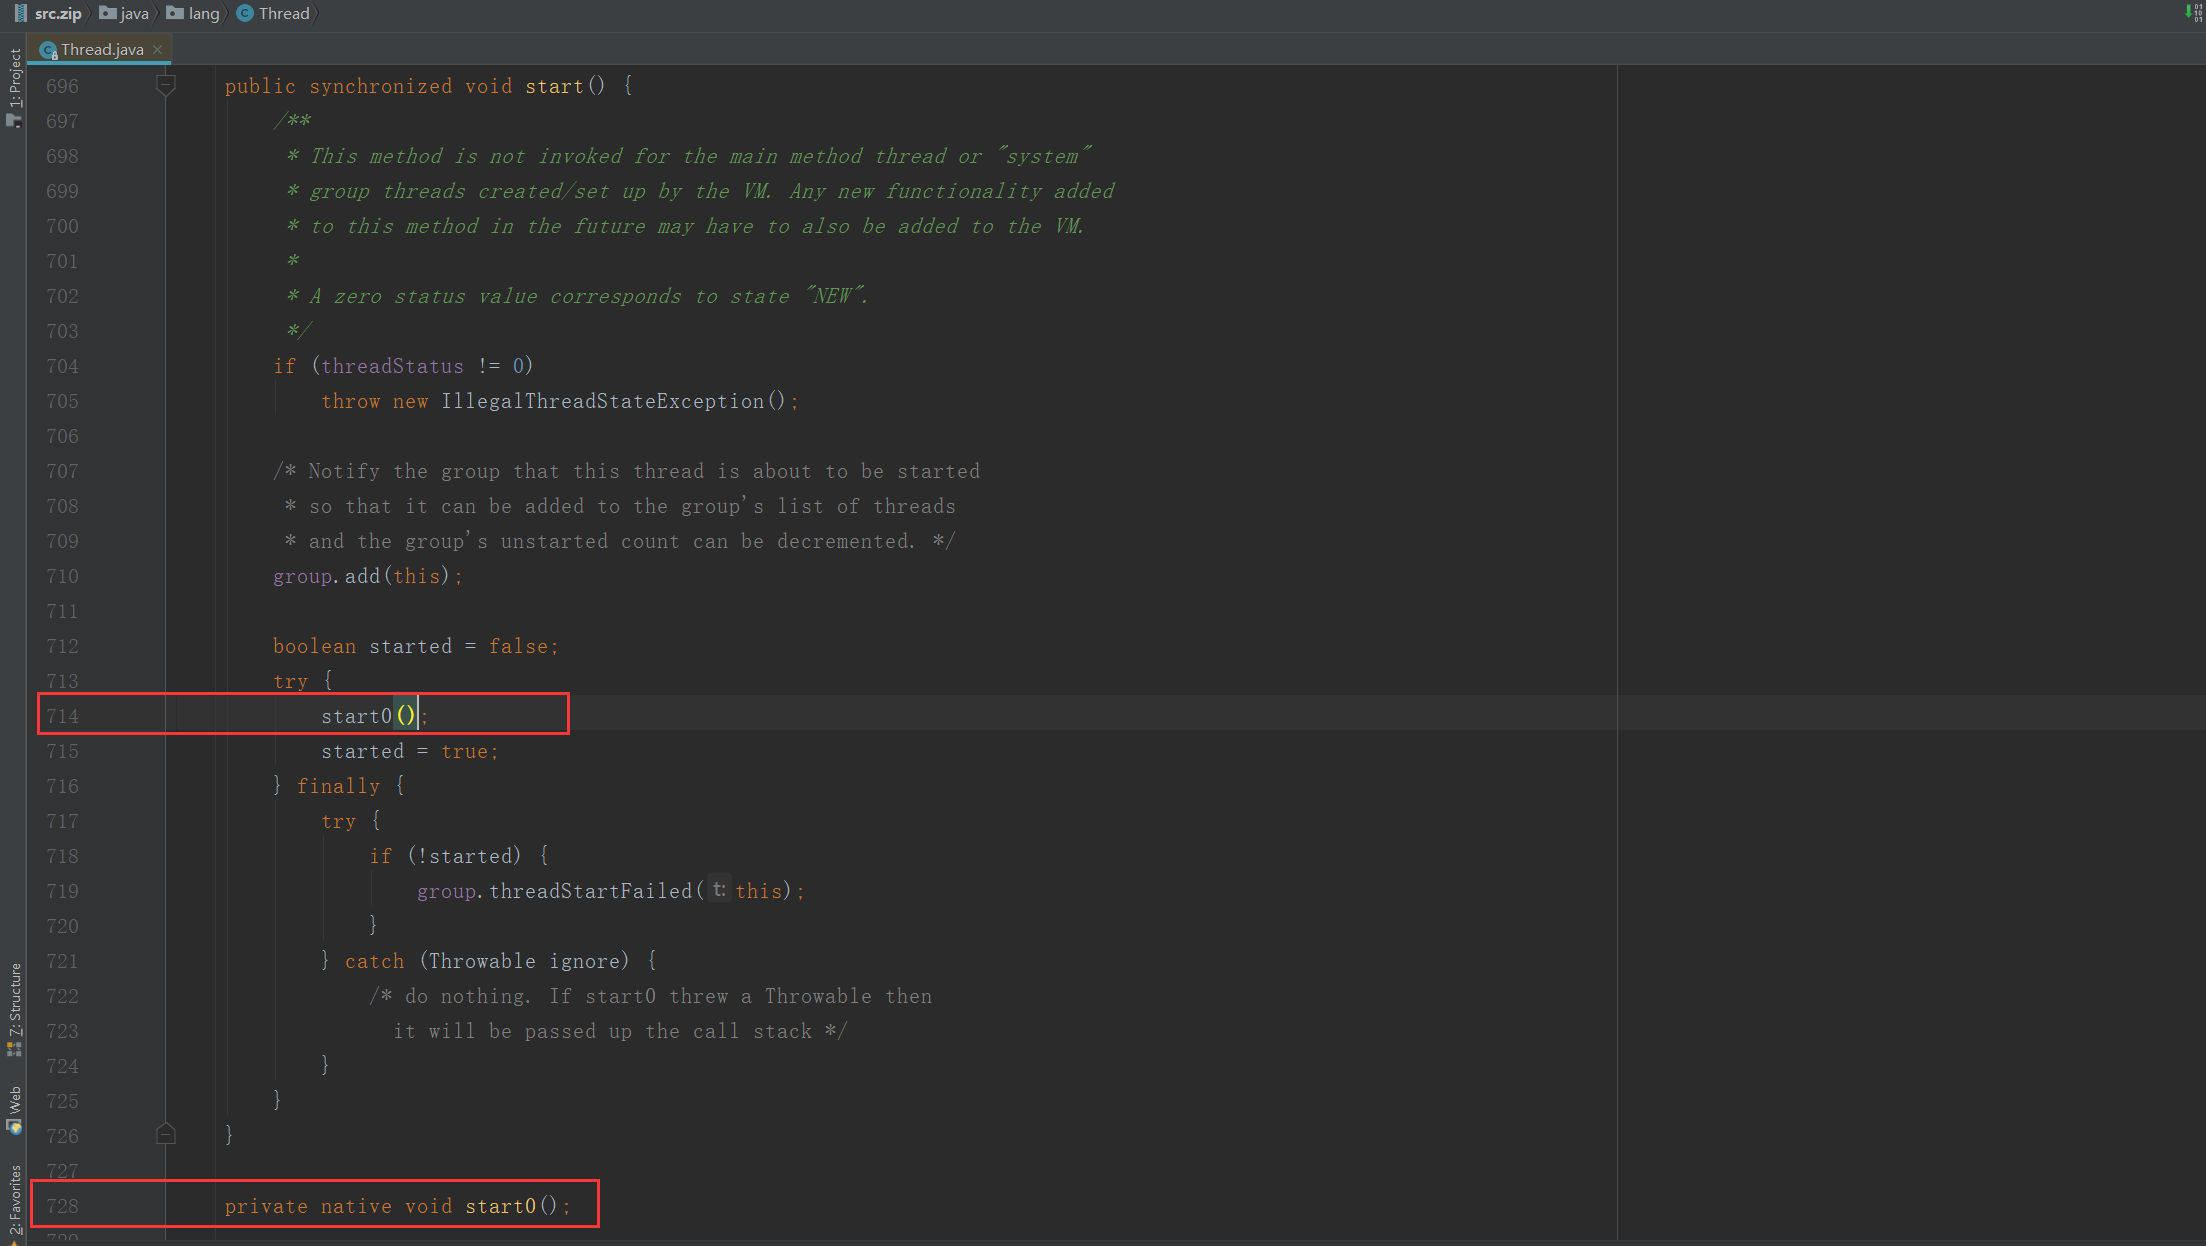The width and height of the screenshot is (2206, 1246).
Task: Click comment 'group threads created/set up'
Action: (x=477, y=191)
